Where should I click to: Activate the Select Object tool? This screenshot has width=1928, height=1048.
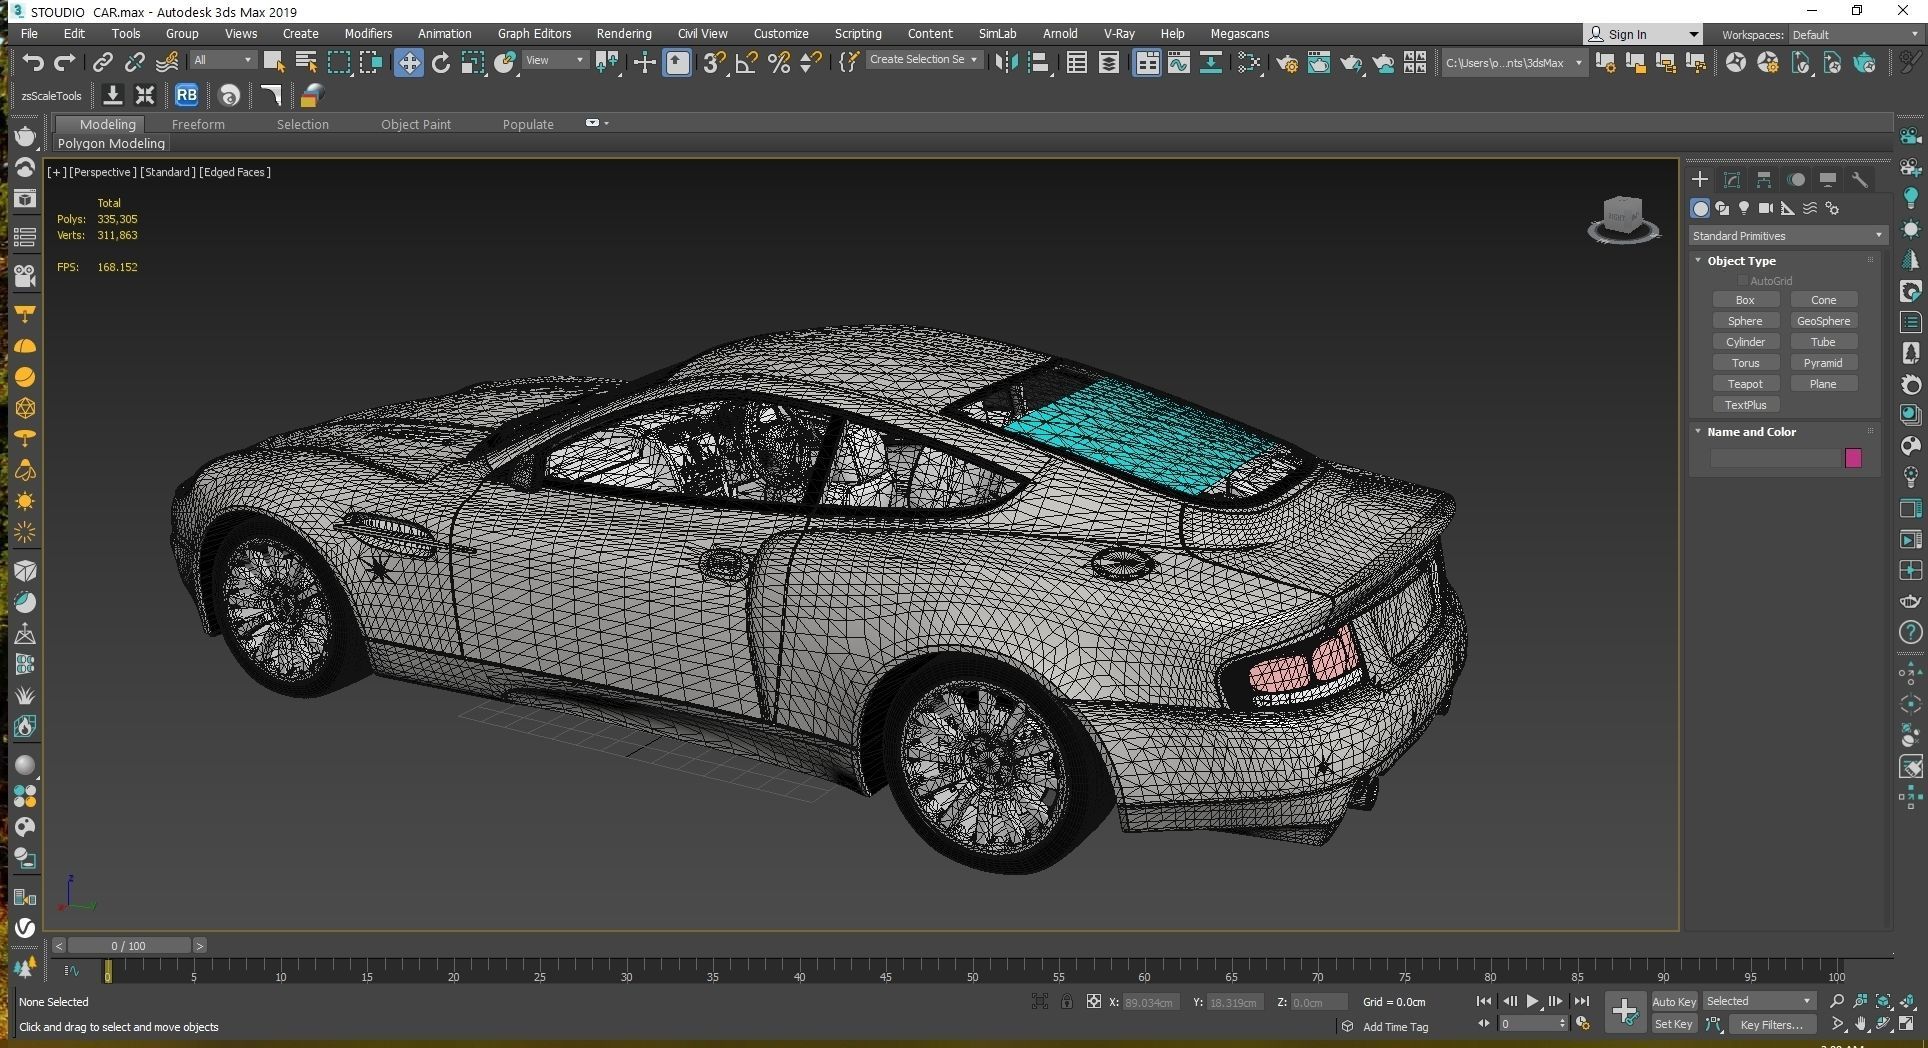point(273,63)
